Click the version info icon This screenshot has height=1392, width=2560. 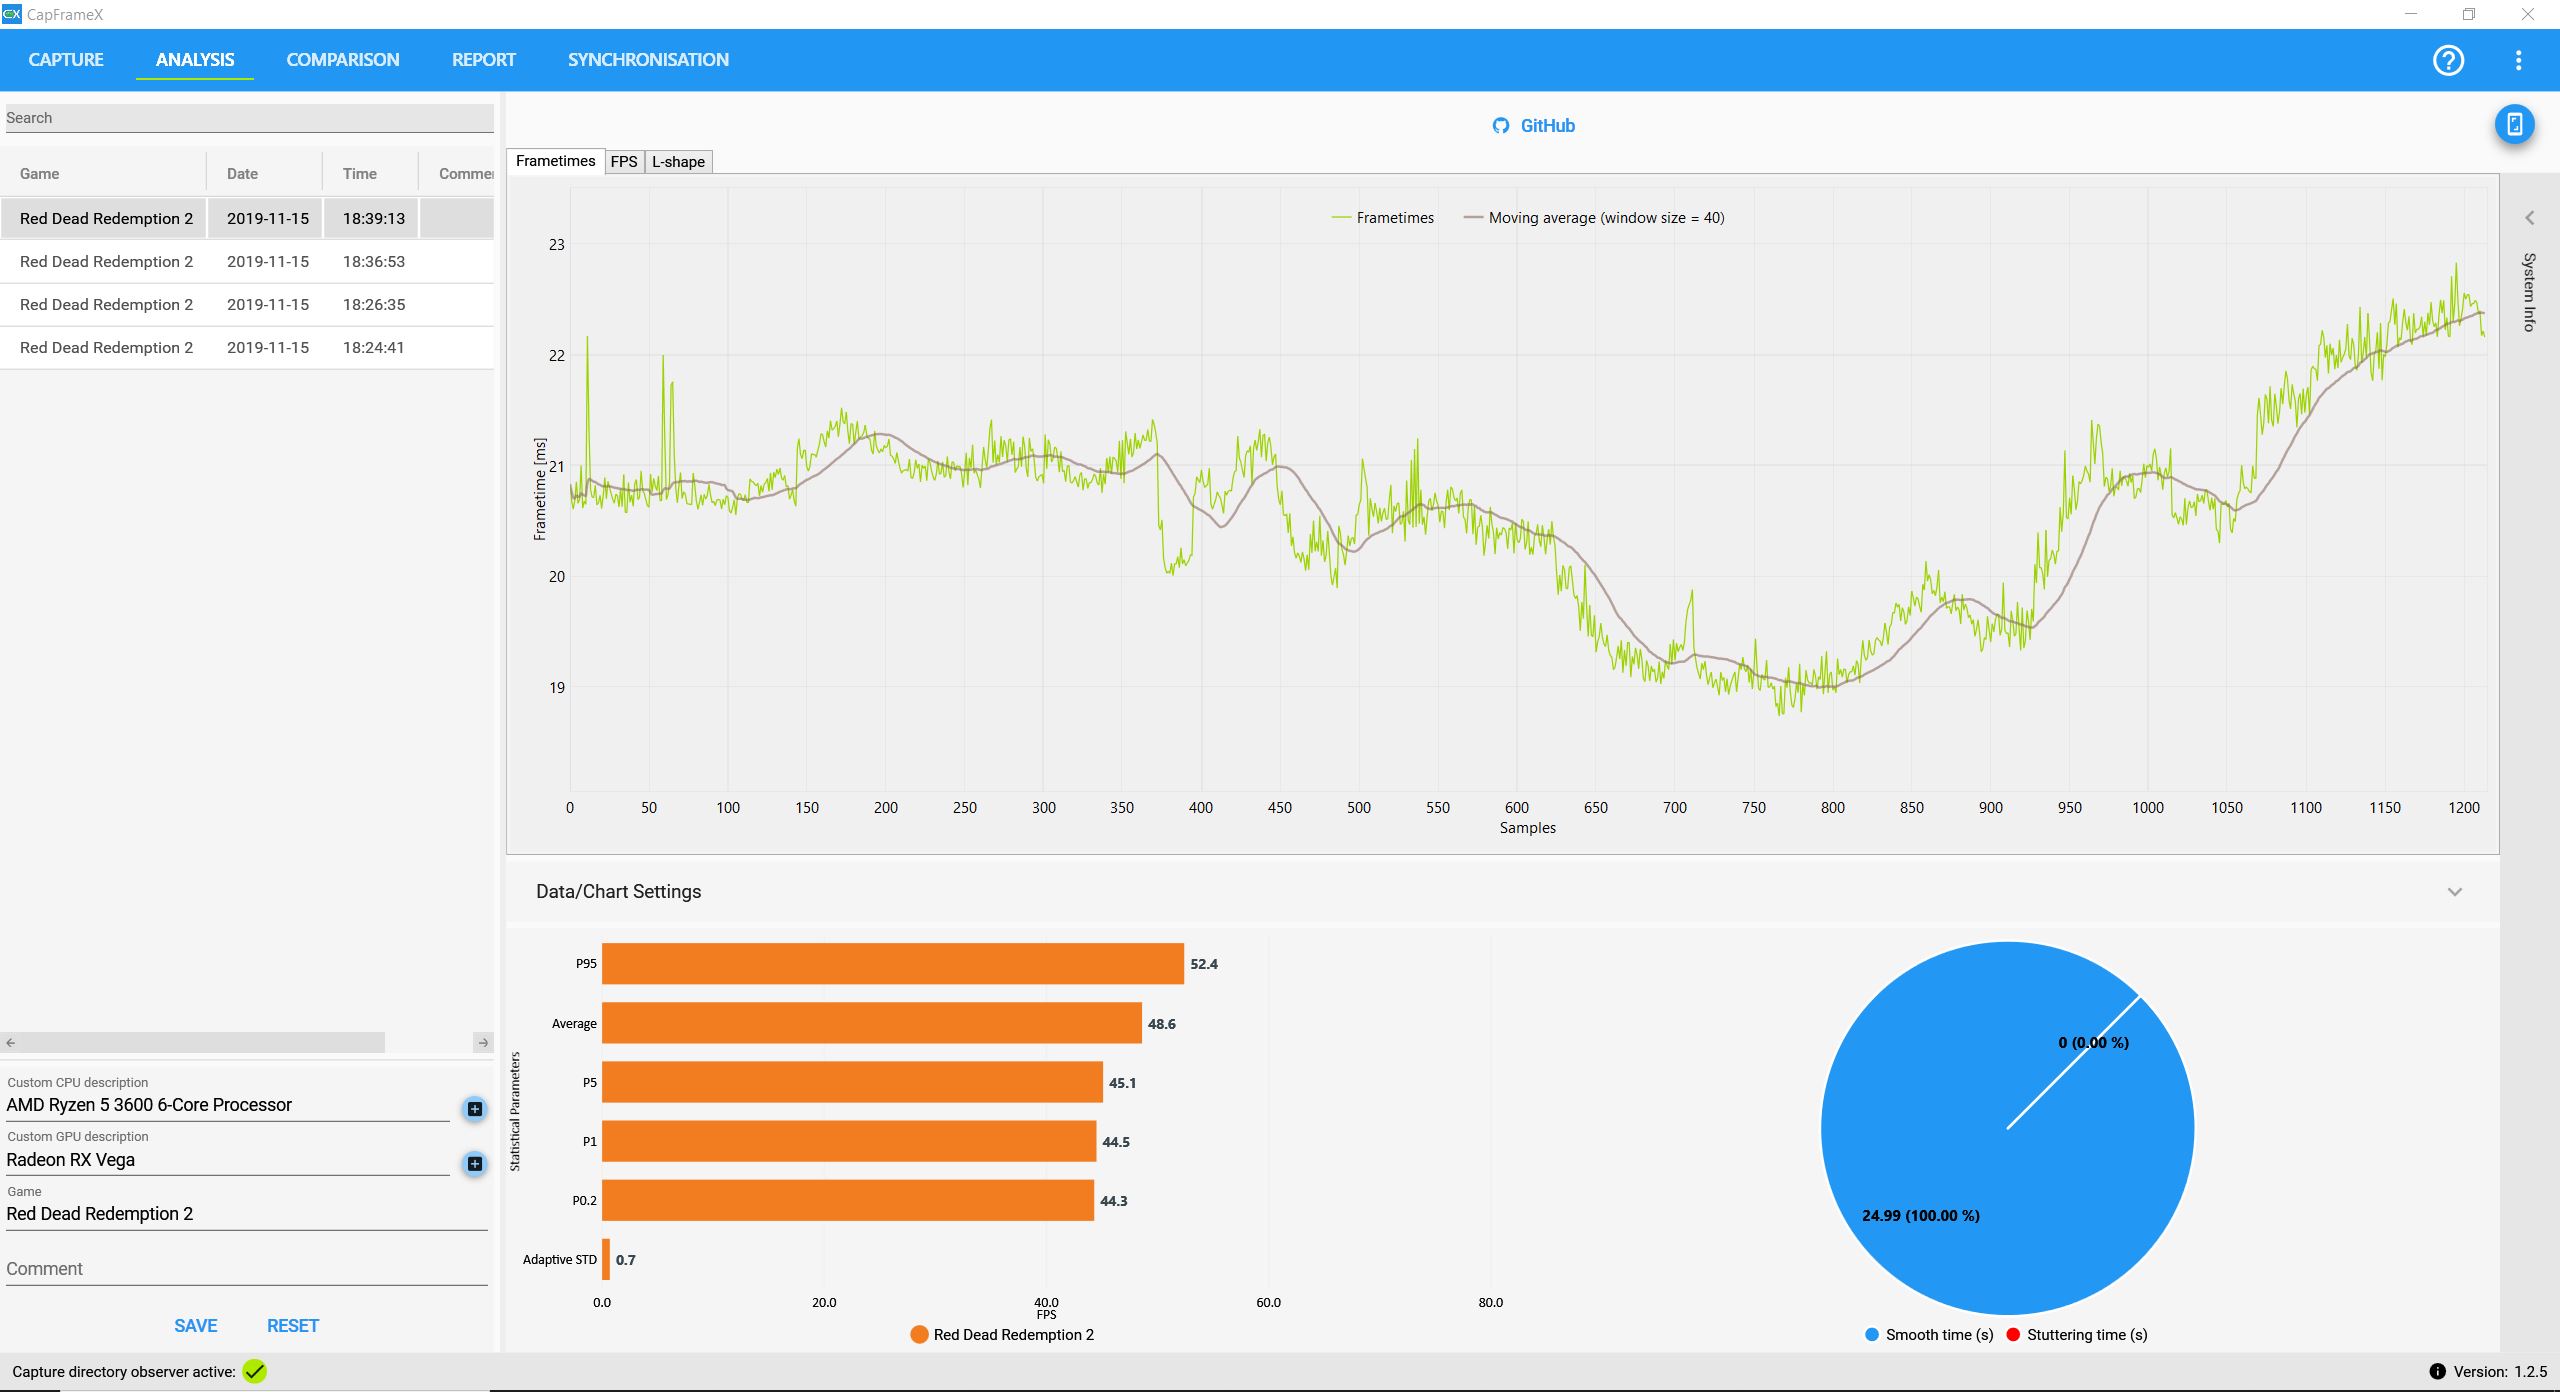(x=2437, y=1372)
